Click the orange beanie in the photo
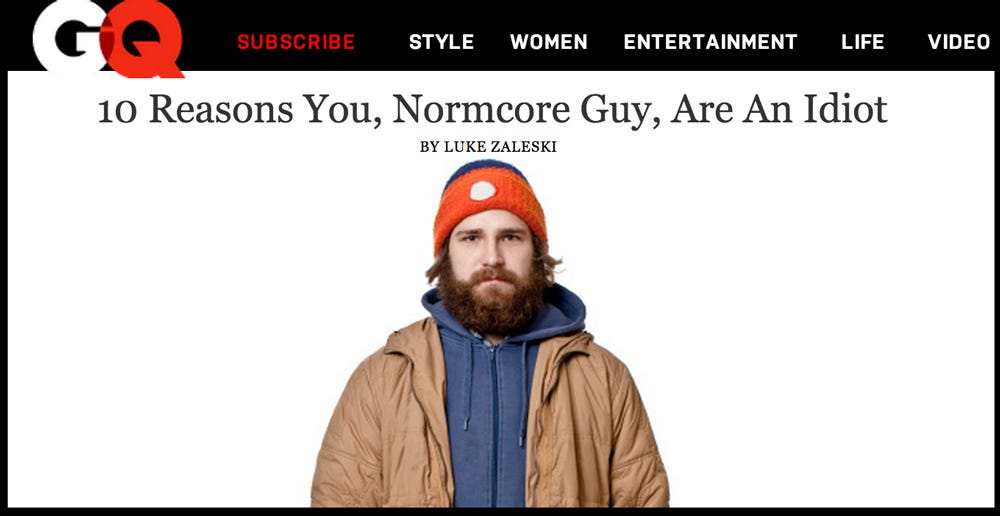1000x516 pixels. pos(489,201)
